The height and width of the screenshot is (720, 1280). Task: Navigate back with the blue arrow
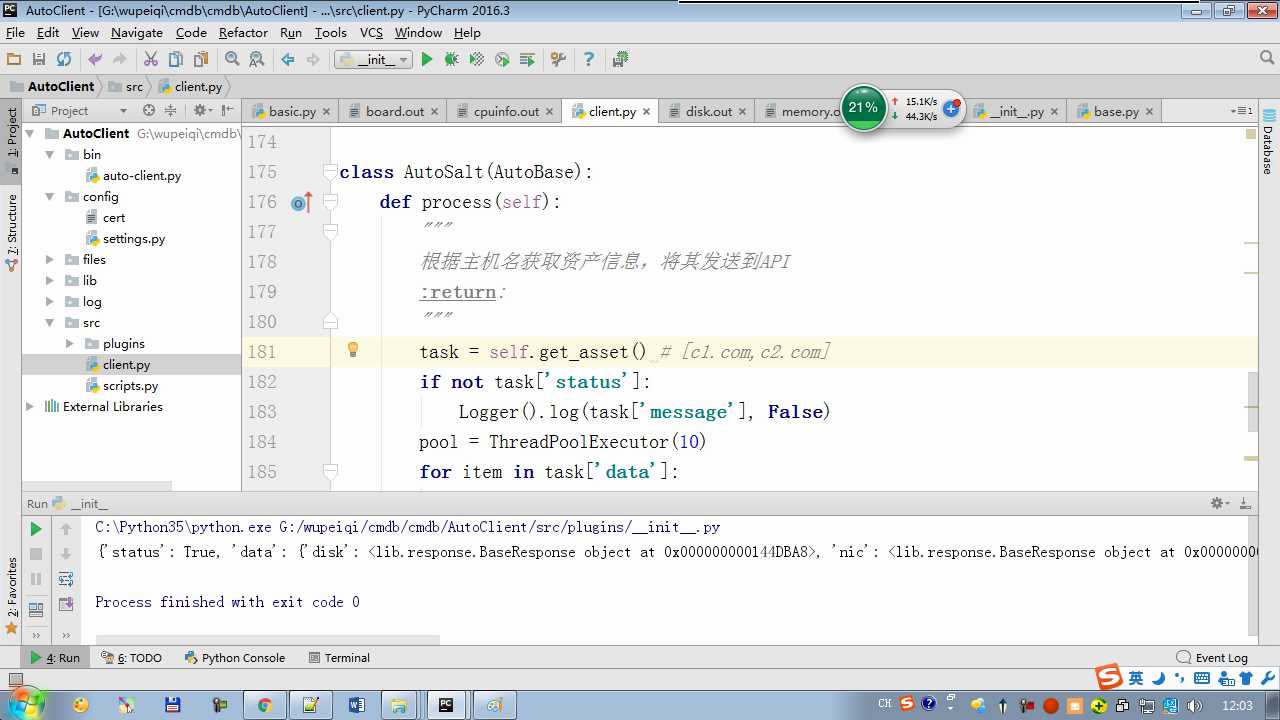(288, 60)
